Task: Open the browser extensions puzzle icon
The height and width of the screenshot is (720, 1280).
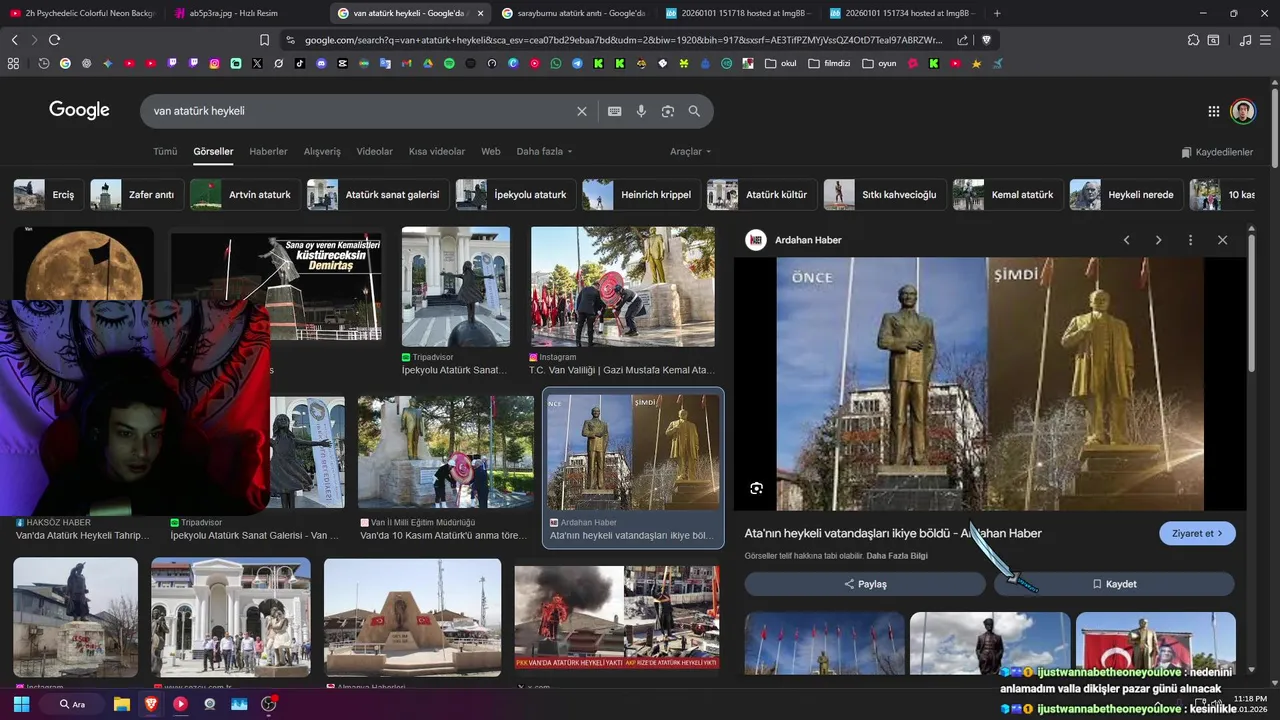Action: coord(1193,40)
